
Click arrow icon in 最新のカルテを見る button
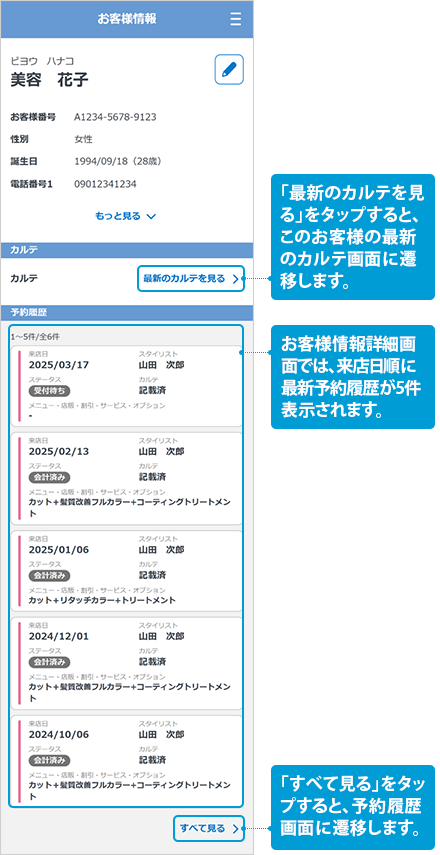point(236,279)
